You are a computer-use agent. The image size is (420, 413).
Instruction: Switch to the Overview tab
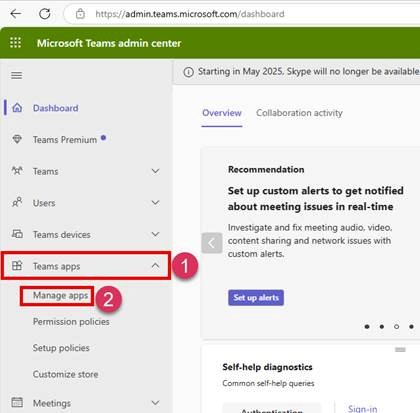(x=222, y=113)
